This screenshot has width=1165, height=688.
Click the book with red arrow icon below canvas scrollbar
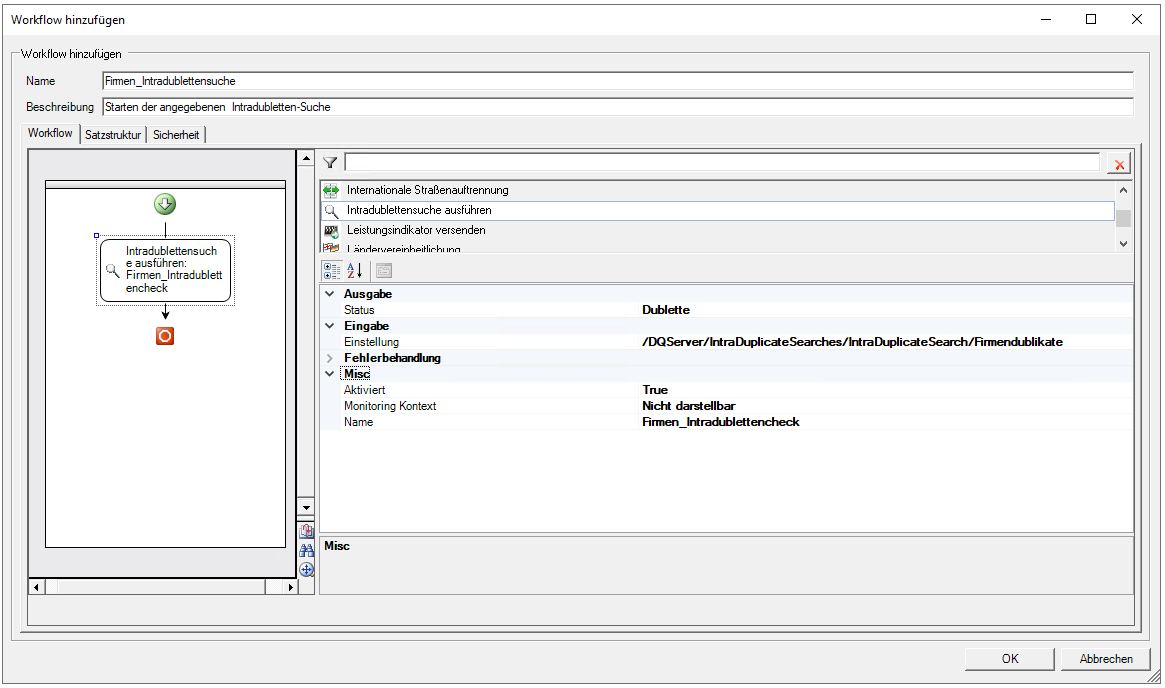click(x=307, y=530)
